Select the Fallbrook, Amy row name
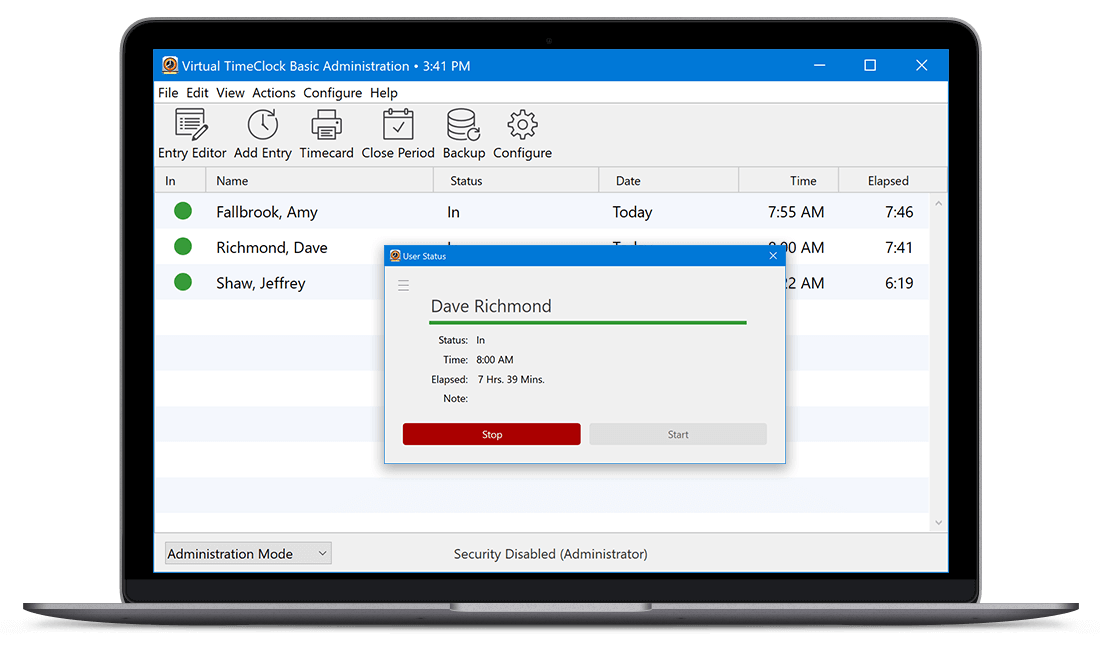The height and width of the screenshot is (652, 1100). click(267, 212)
